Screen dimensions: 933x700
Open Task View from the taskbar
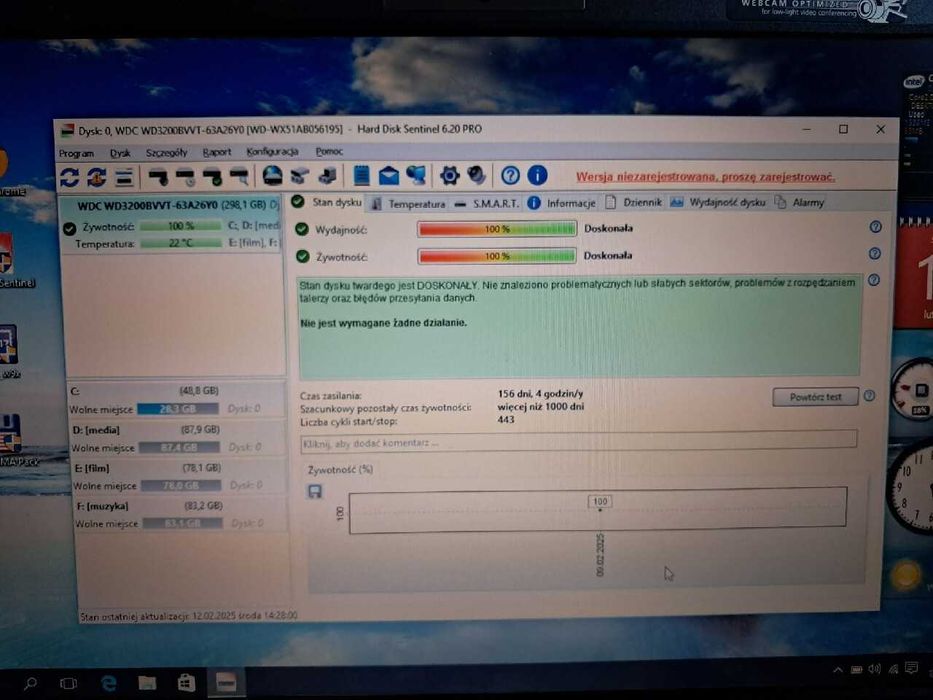(x=68, y=683)
